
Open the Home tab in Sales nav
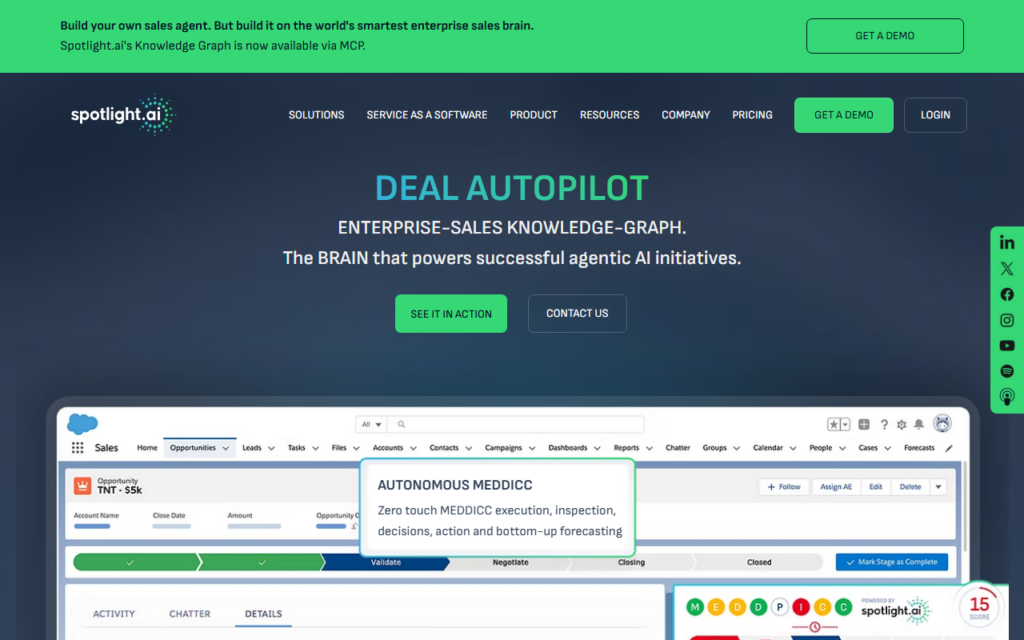147,448
